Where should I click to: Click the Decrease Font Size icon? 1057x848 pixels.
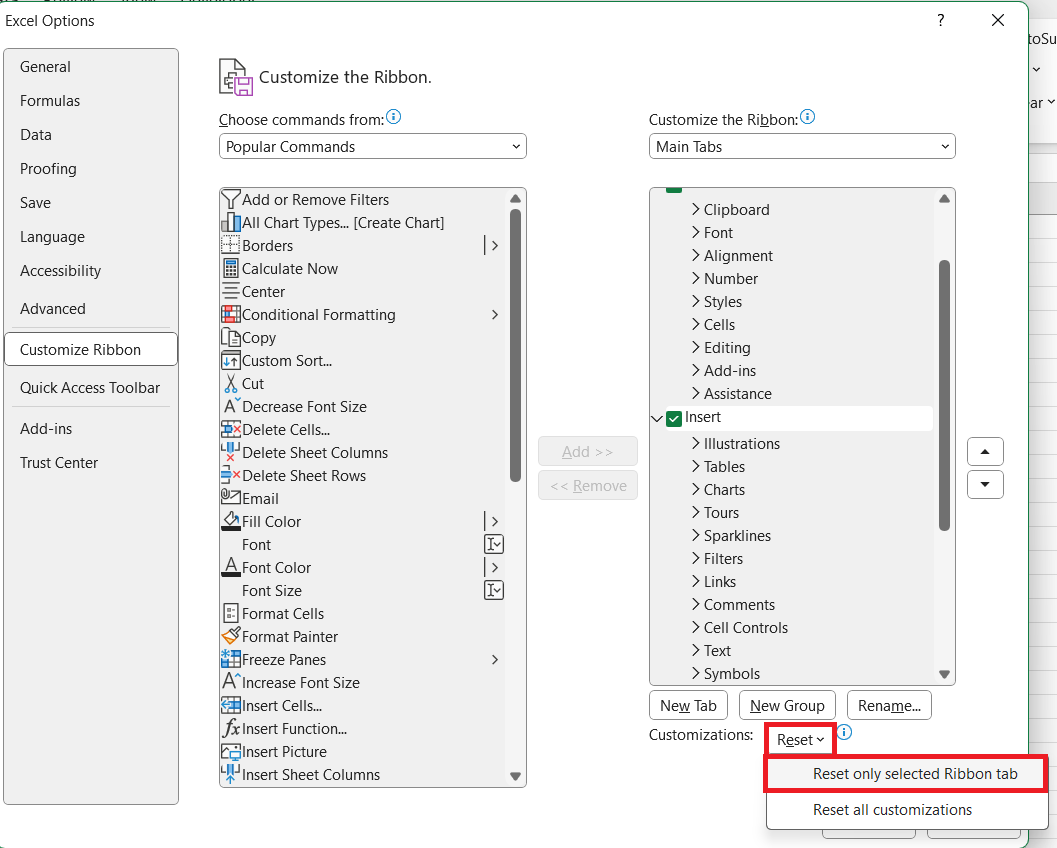click(x=231, y=406)
